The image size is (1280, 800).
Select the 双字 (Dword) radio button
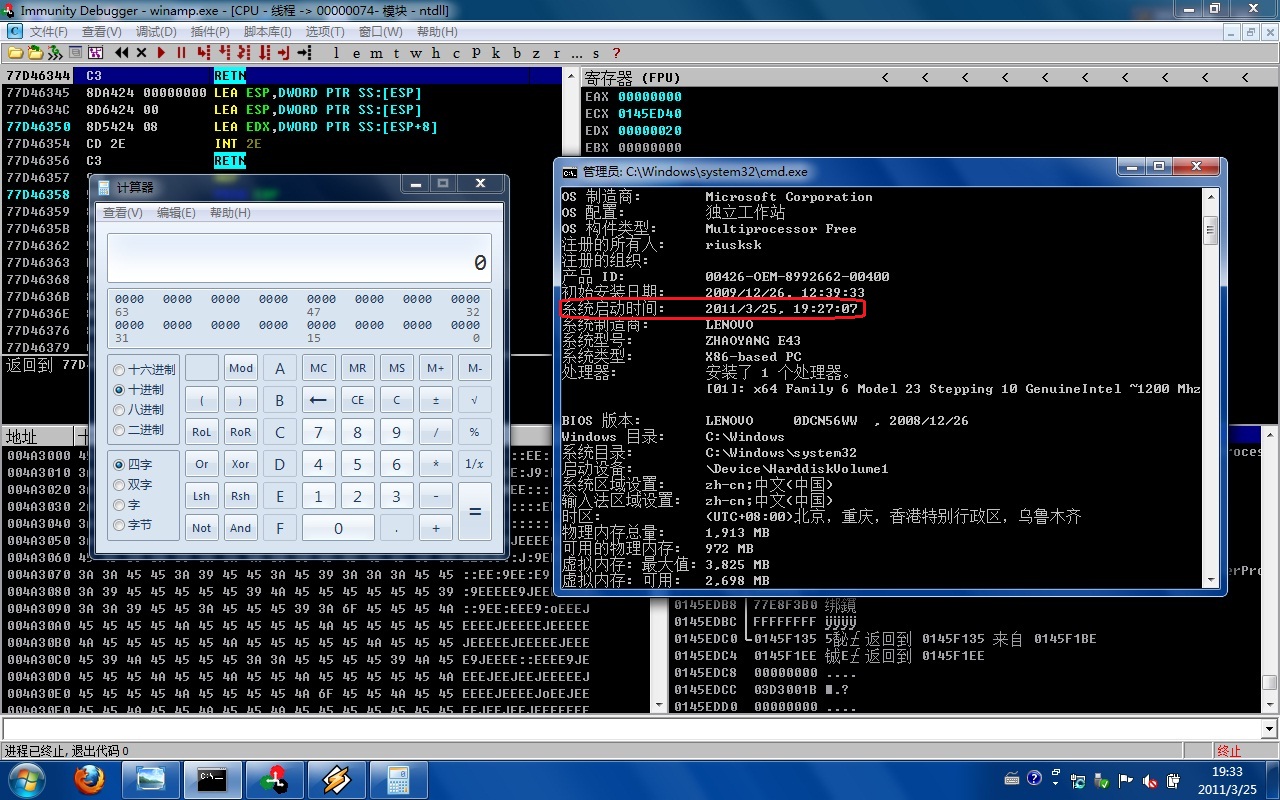[x=133, y=484]
